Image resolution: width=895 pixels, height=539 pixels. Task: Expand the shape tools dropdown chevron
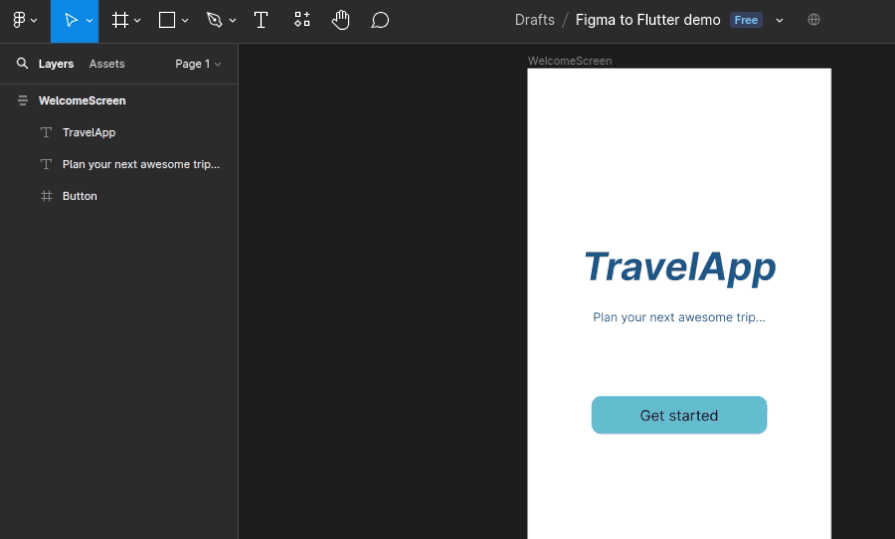click(185, 21)
